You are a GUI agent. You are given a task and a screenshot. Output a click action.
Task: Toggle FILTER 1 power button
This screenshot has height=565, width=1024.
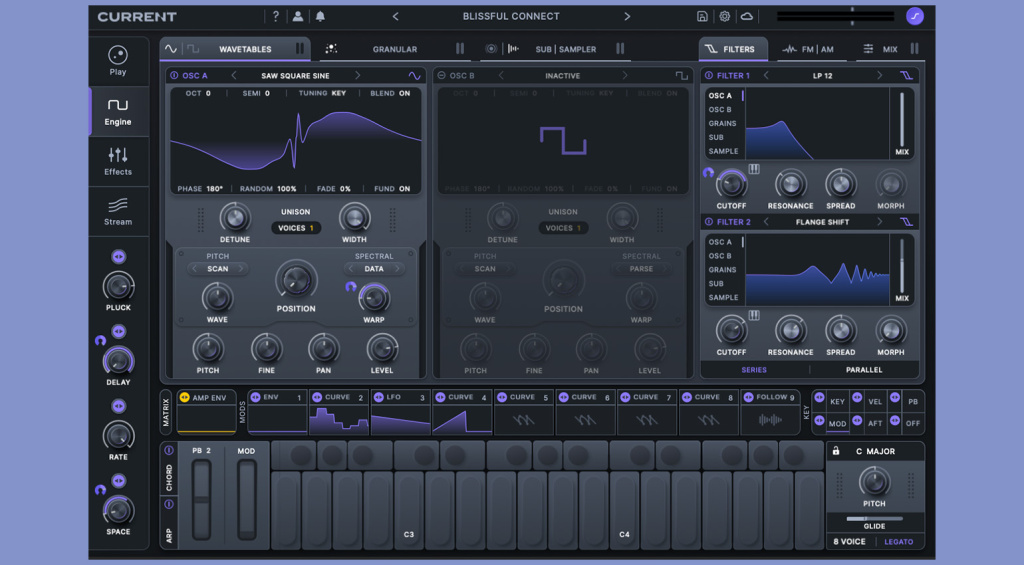(709, 76)
